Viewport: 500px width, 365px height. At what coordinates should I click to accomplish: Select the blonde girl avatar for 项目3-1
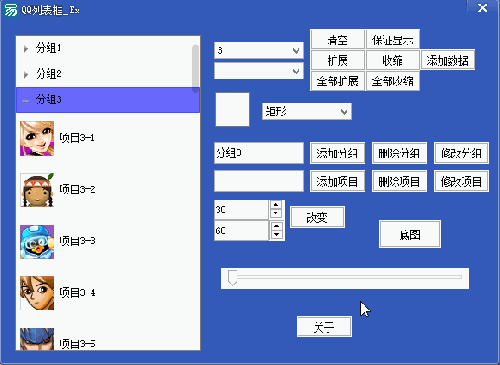[x=37, y=138]
